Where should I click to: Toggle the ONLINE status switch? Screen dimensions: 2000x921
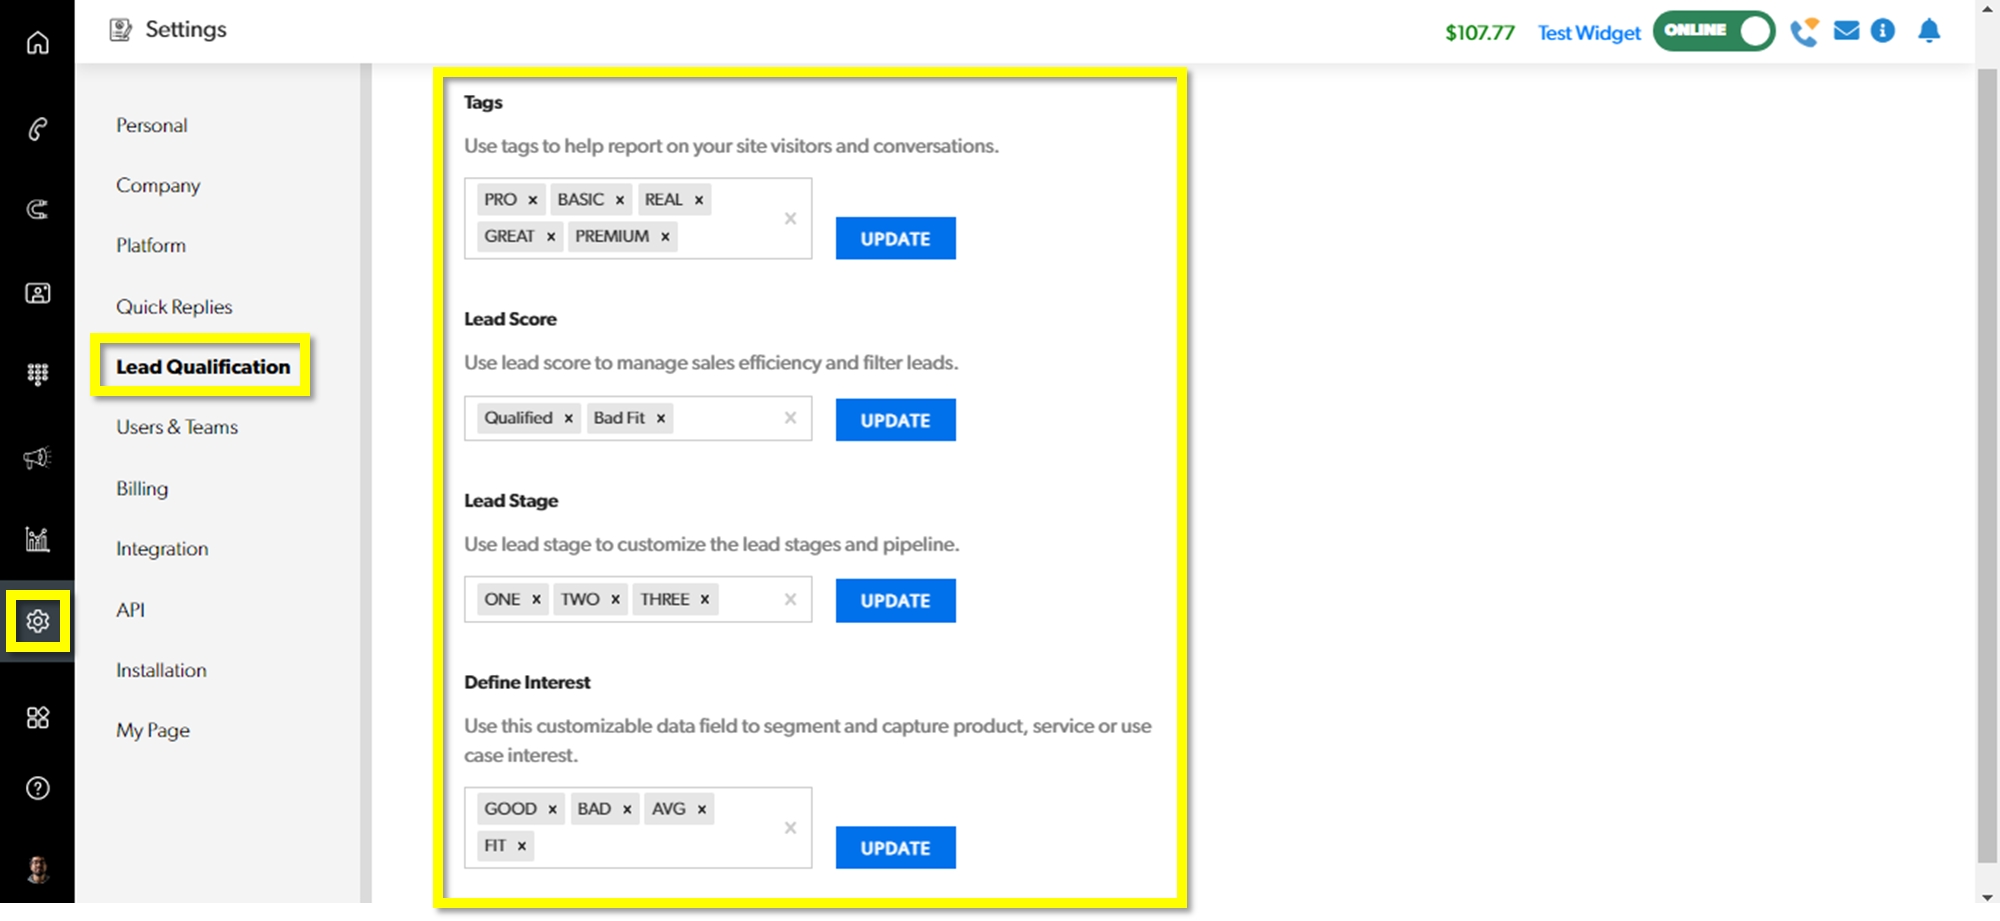point(1713,31)
